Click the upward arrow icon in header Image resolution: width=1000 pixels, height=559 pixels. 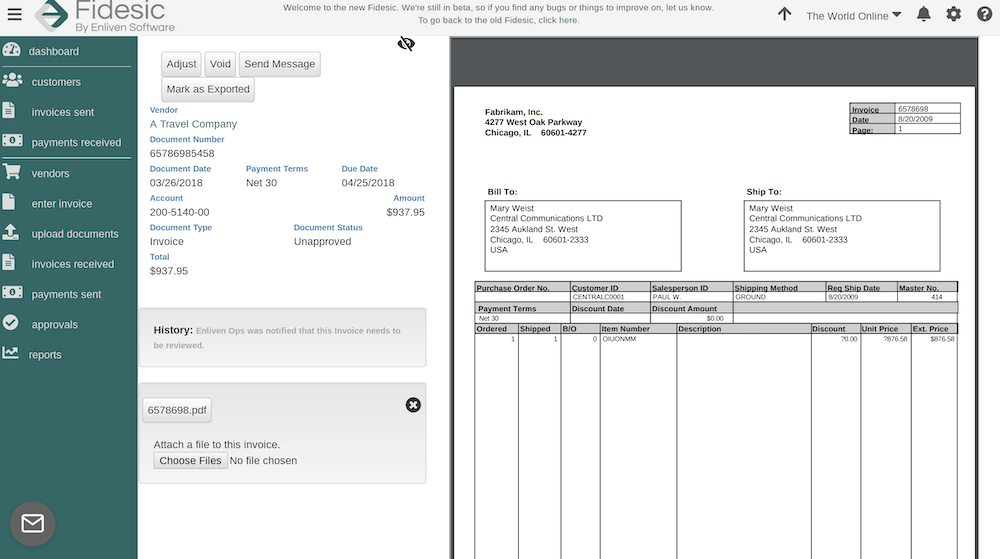[784, 14]
